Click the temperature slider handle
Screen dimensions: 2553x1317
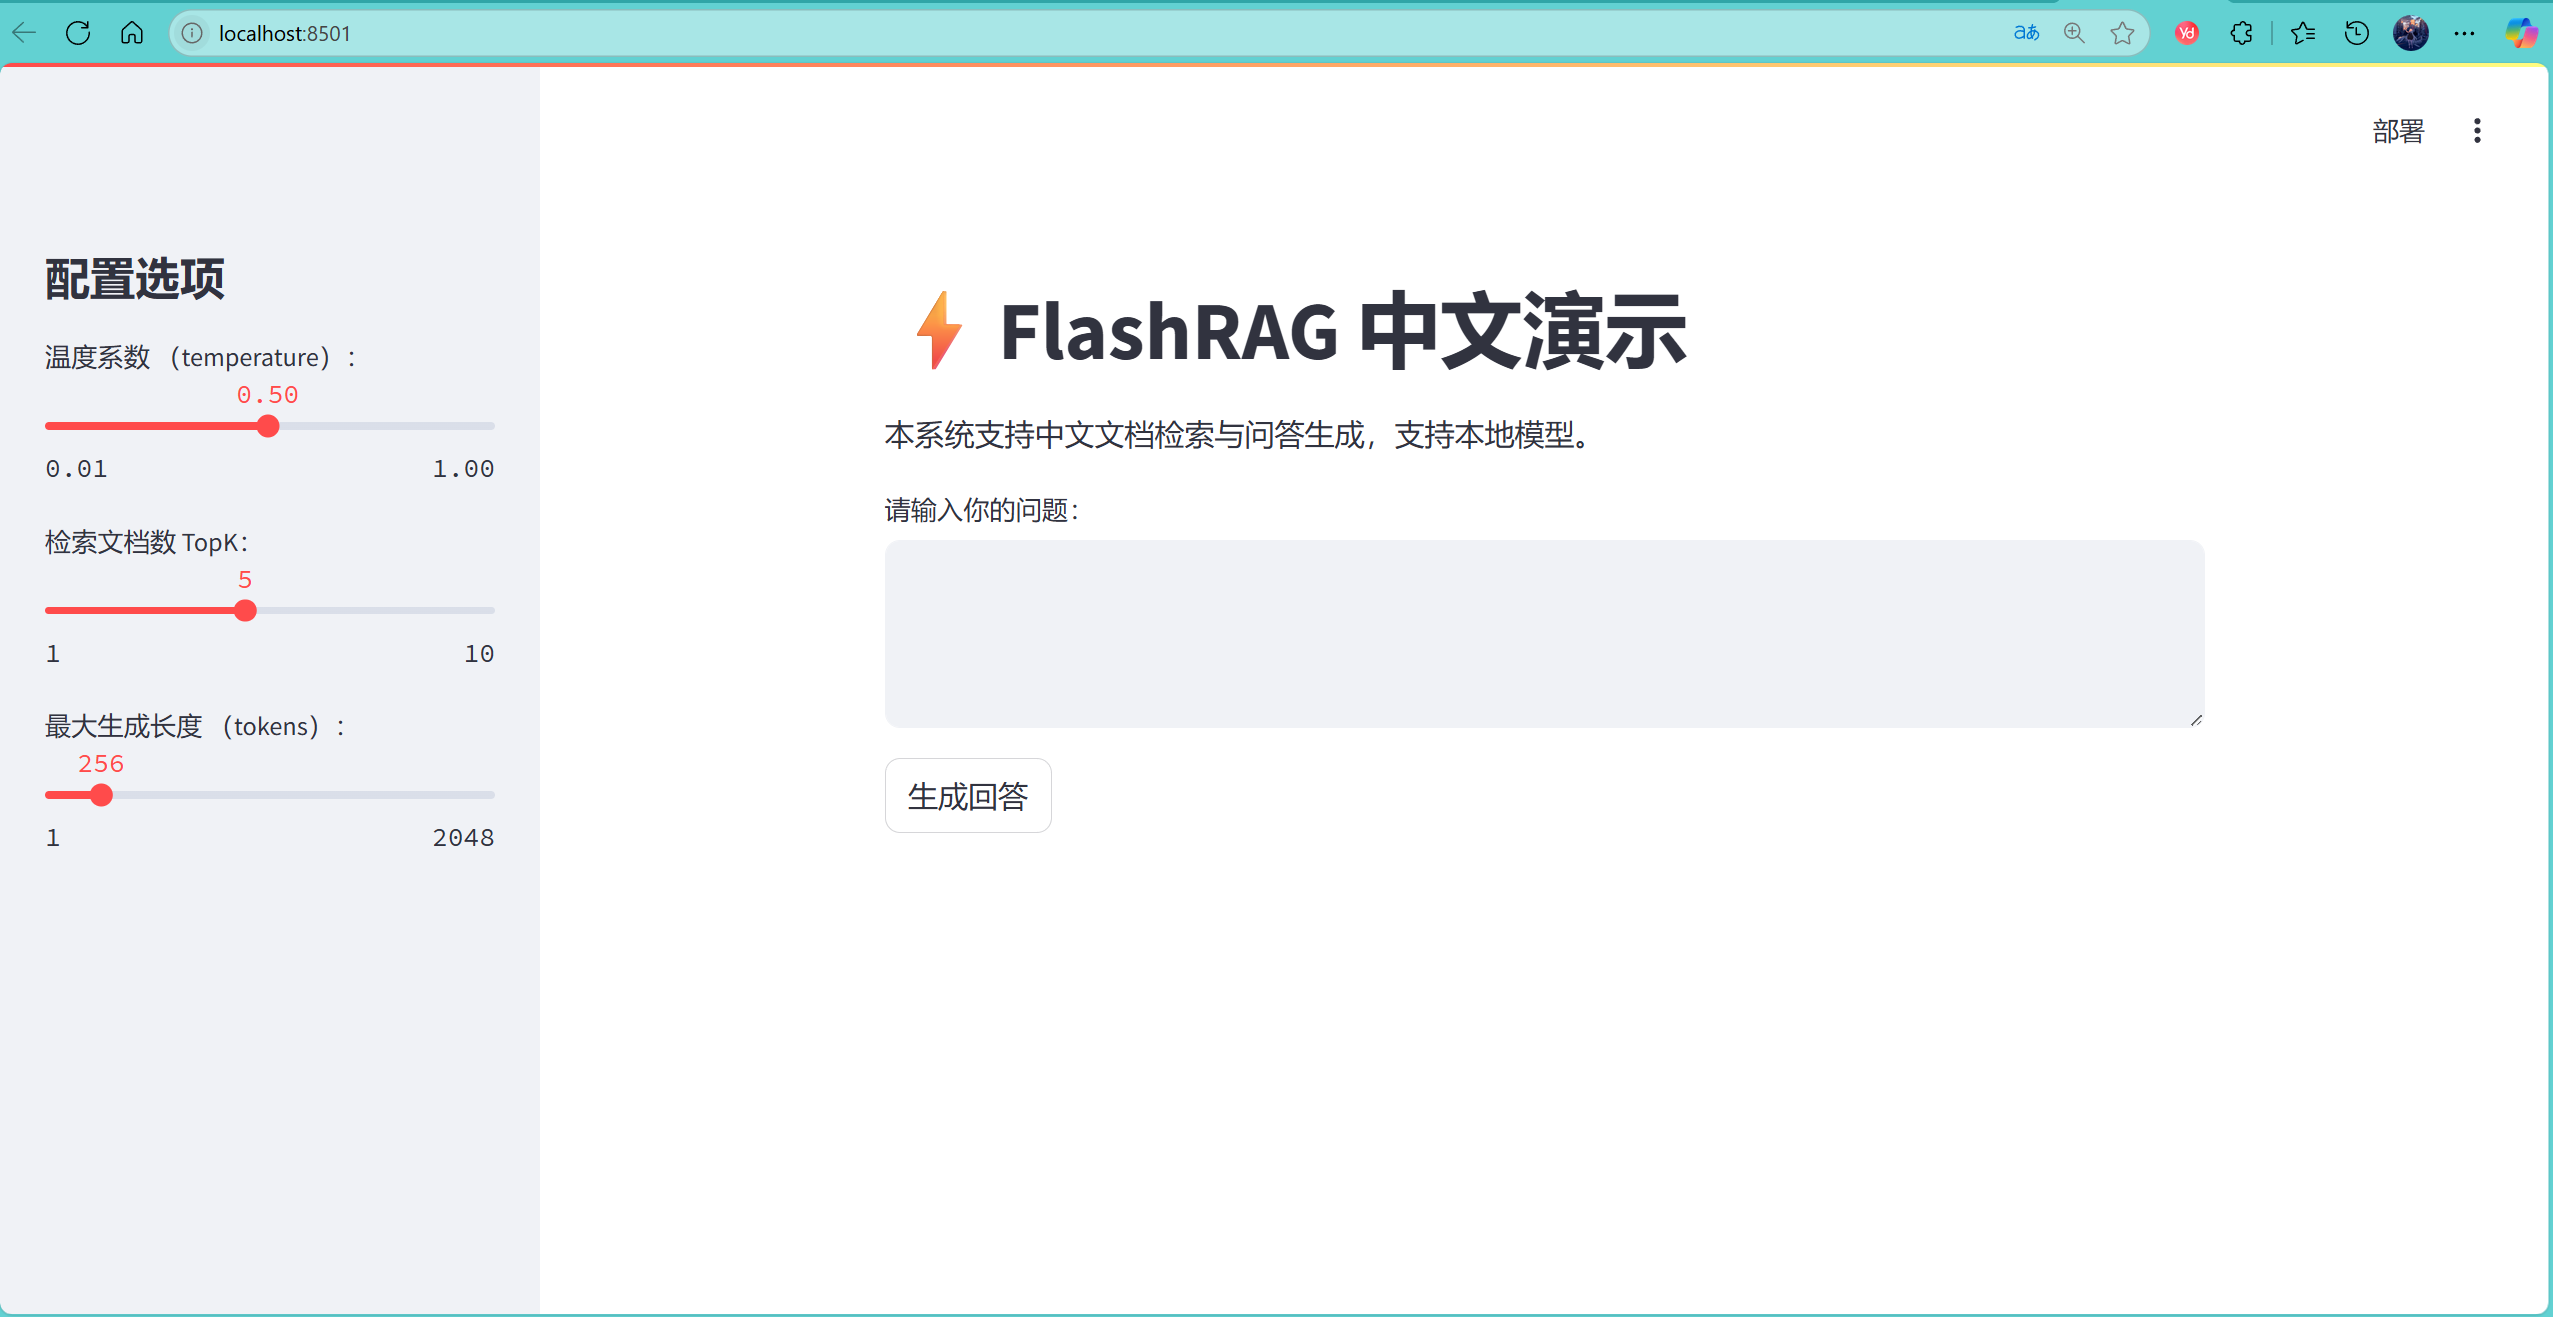click(x=268, y=426)
